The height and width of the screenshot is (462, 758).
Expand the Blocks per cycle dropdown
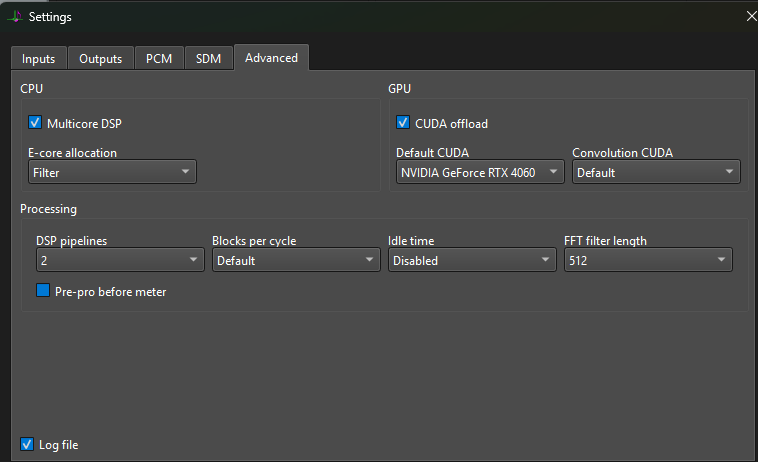click(296, 260)
